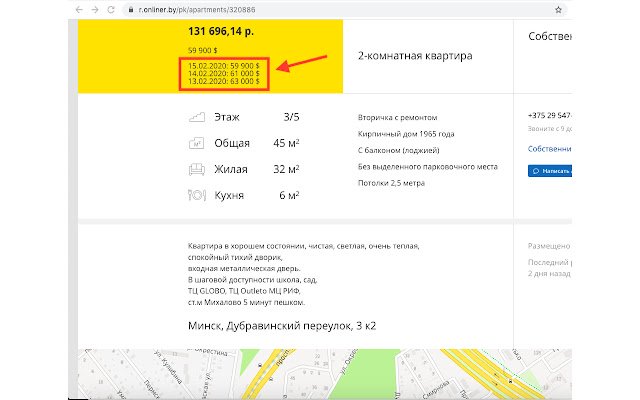The width and height of the screenshot is (640, 400).
Task: Click price history entry 14.02.2020
Action: click(x=224, y=73)
